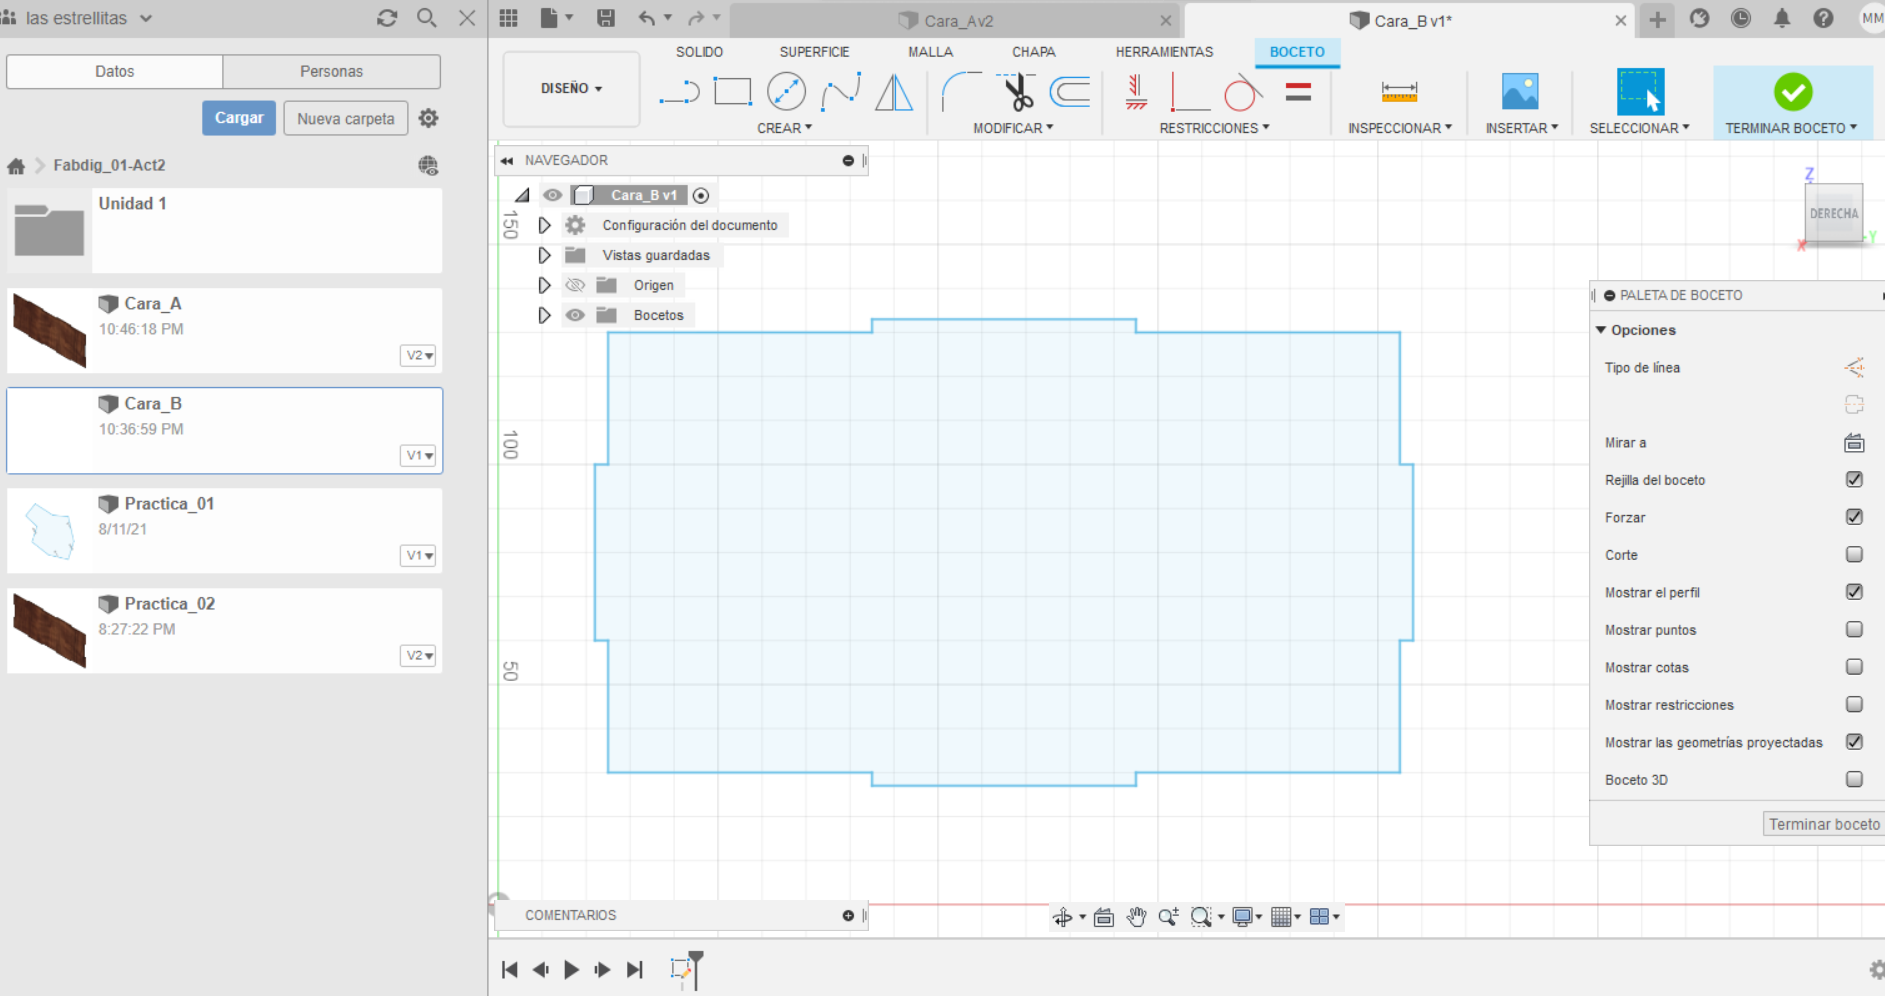Apply the Tangent constraint icon

1243,92
